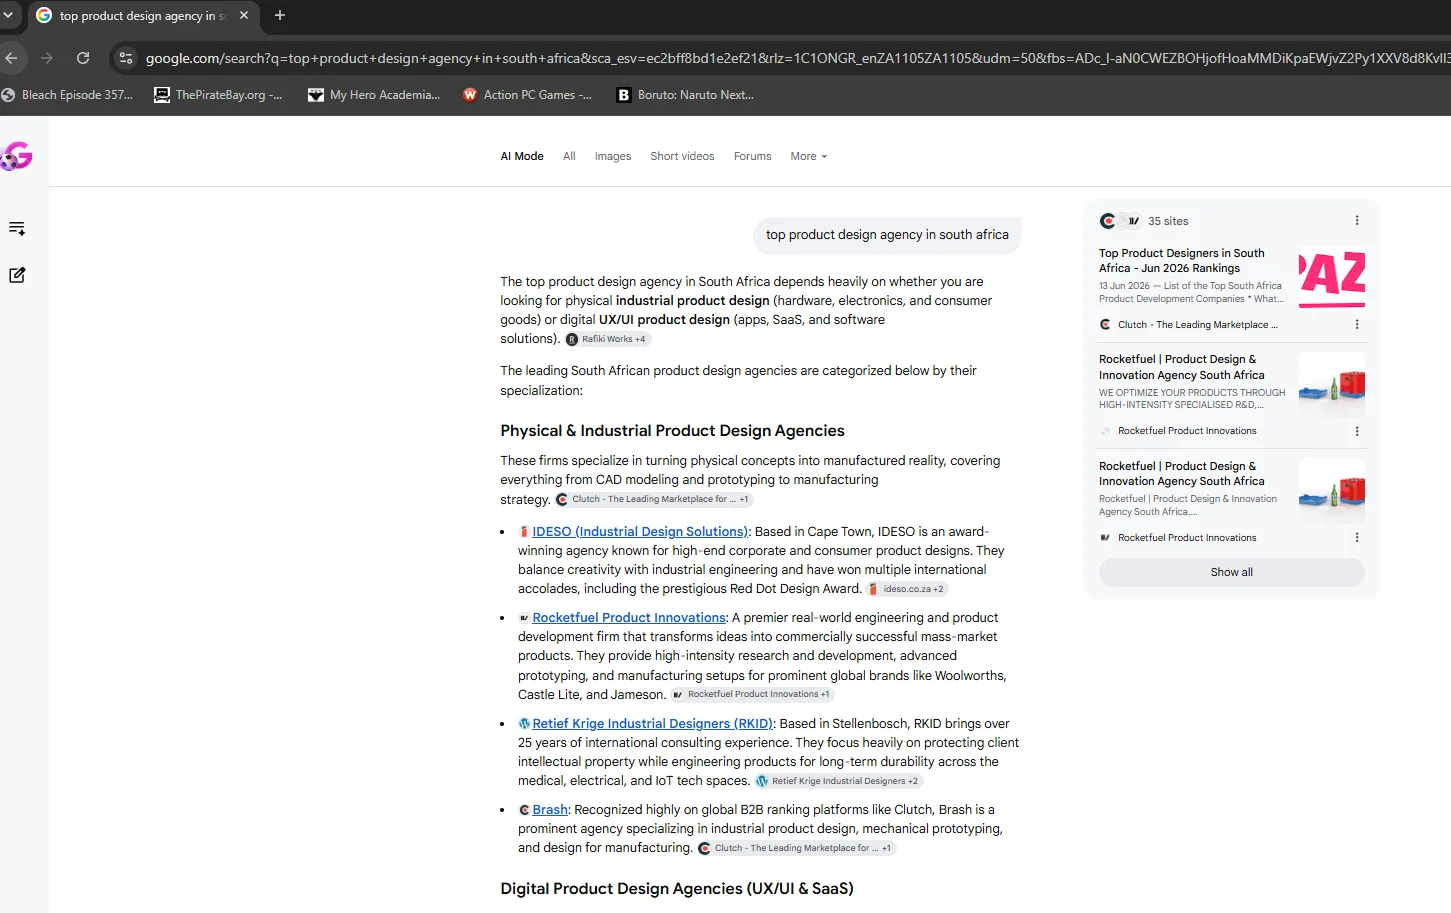This screenshot has height=913, width=1451.
Task: Switch to the Images tab
Action: 613,156
